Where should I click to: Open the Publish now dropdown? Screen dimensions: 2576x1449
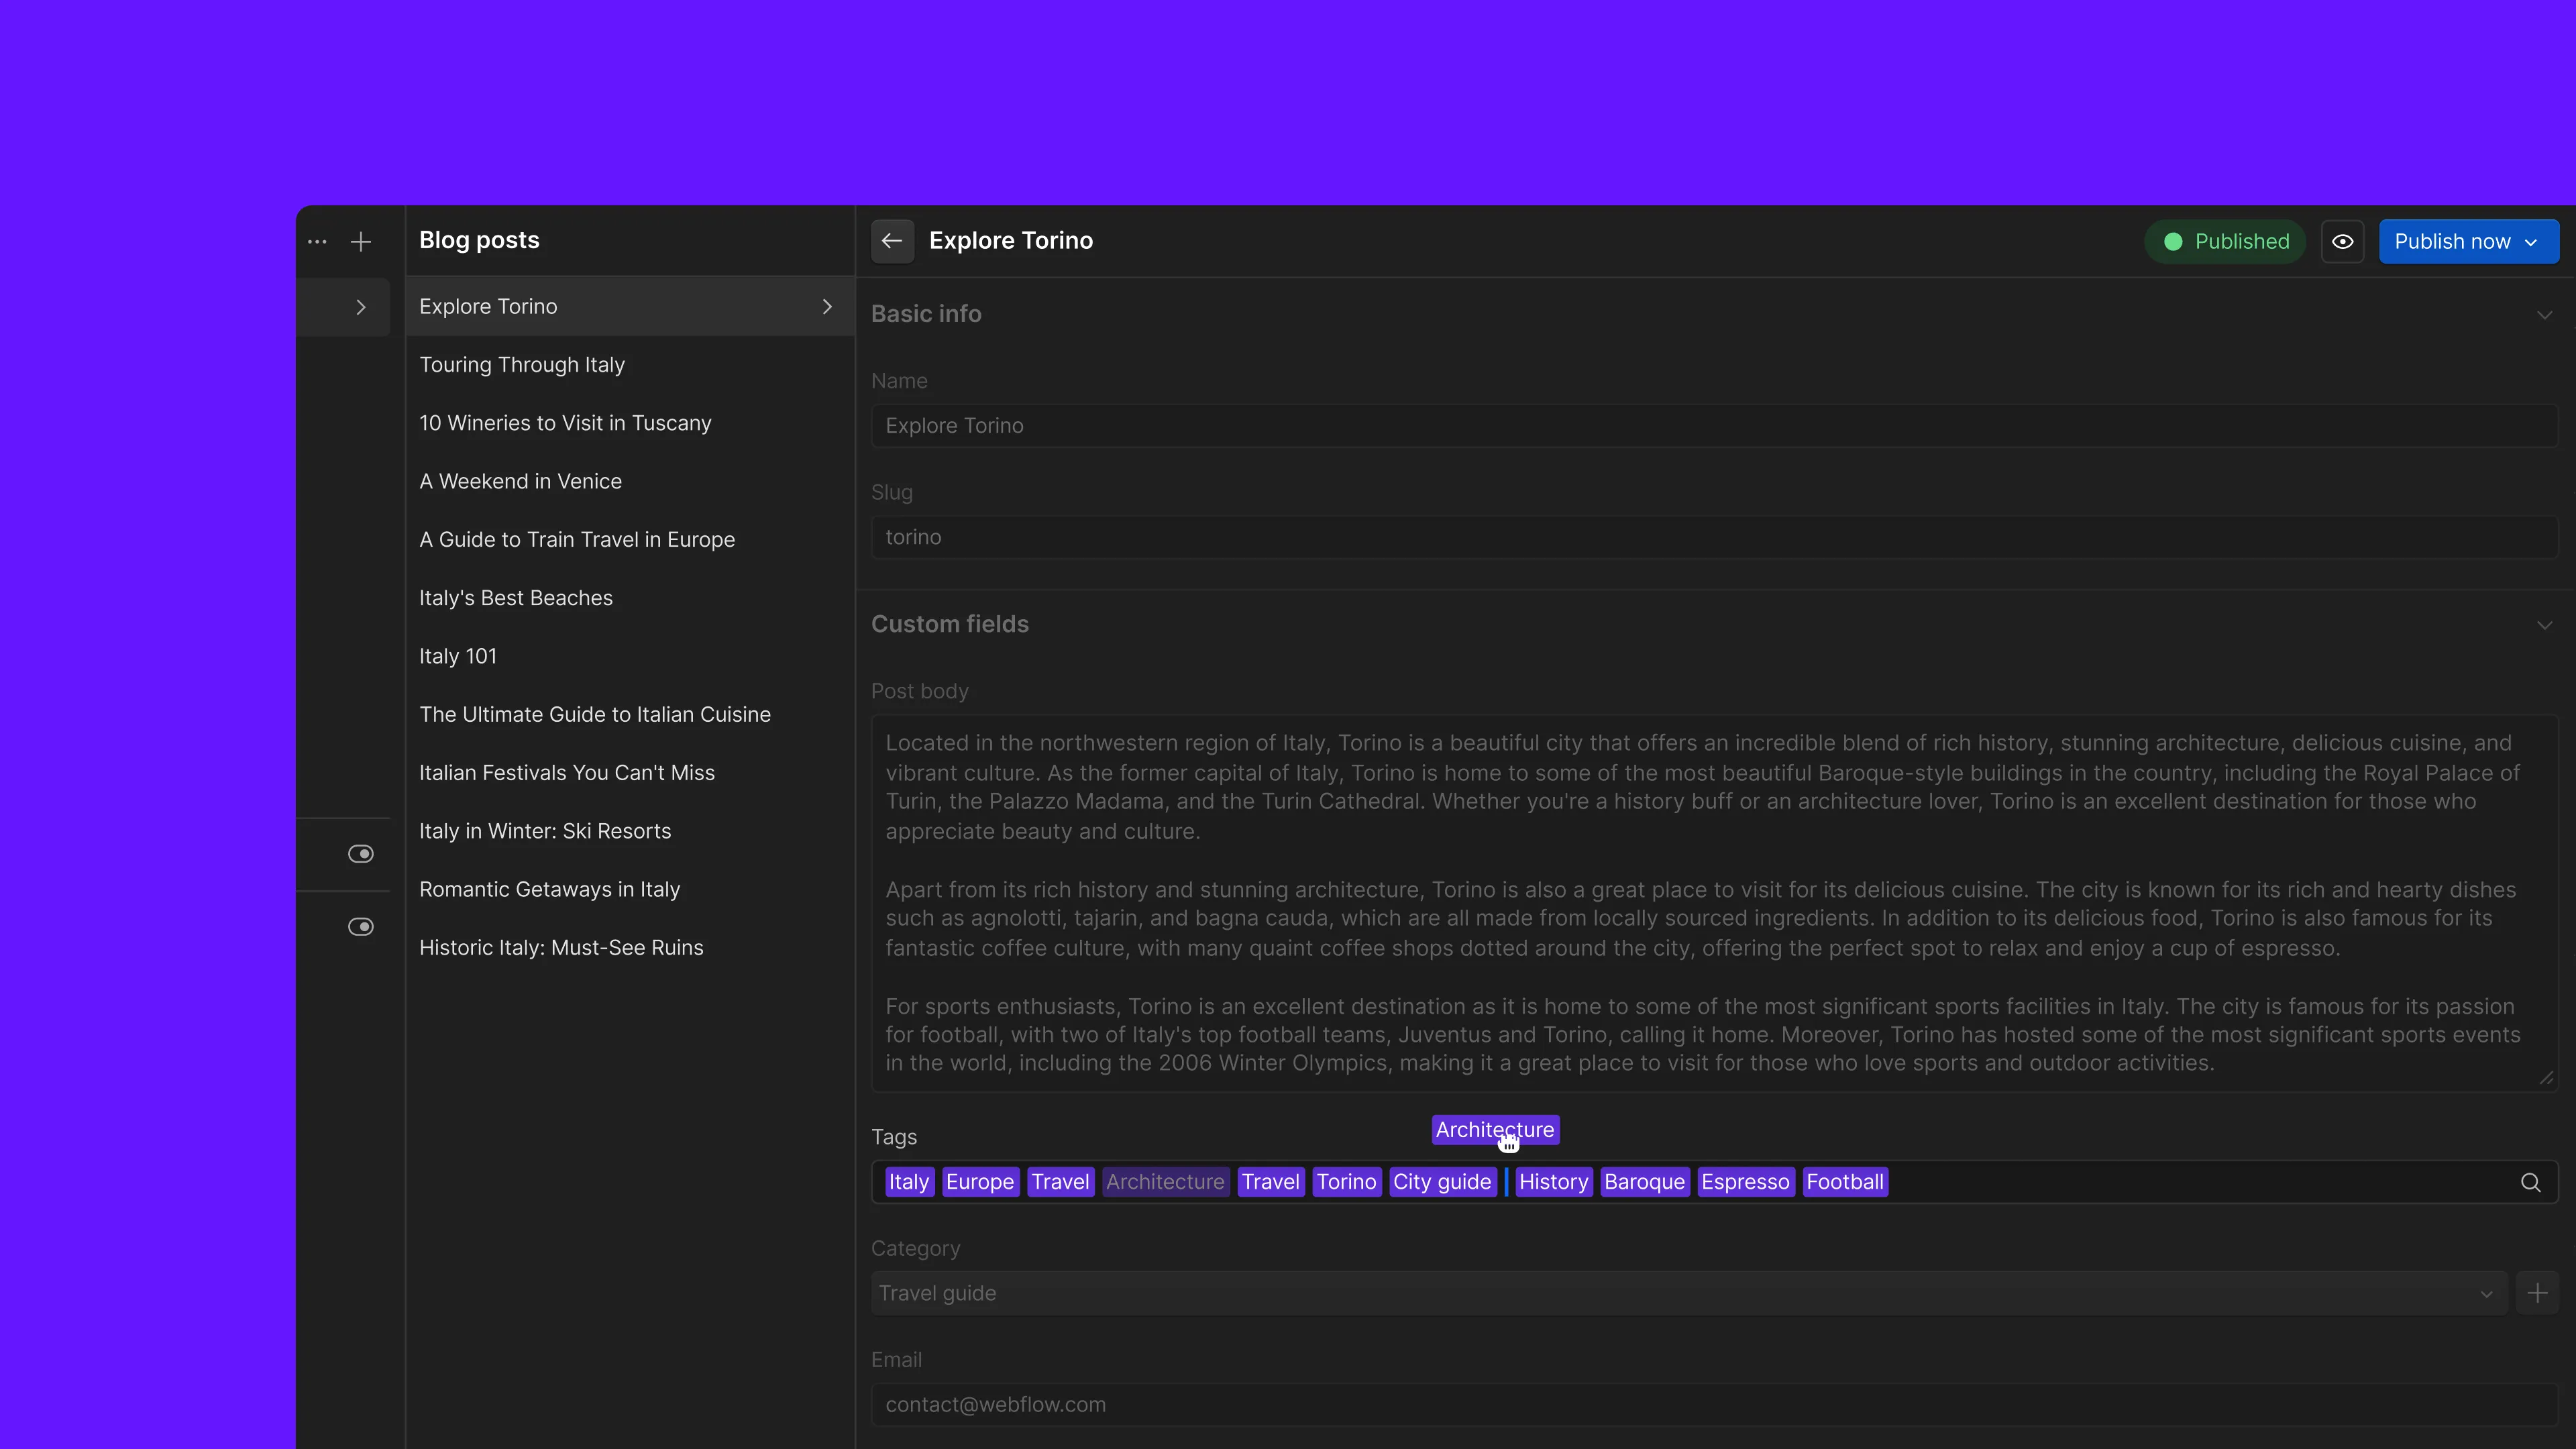(2468, 241)
